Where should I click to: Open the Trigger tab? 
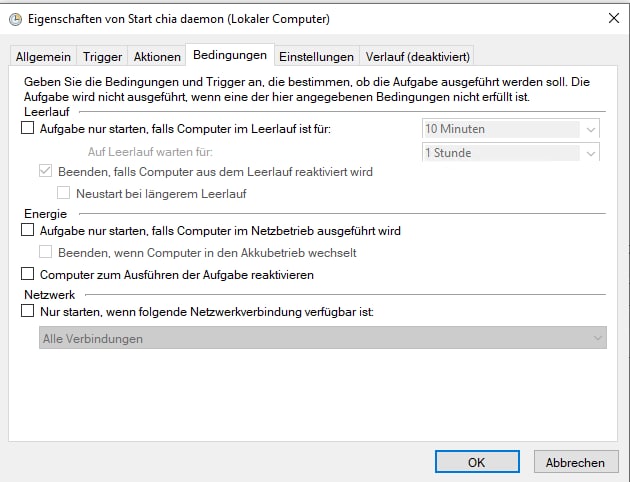click(x=102, y=57)
